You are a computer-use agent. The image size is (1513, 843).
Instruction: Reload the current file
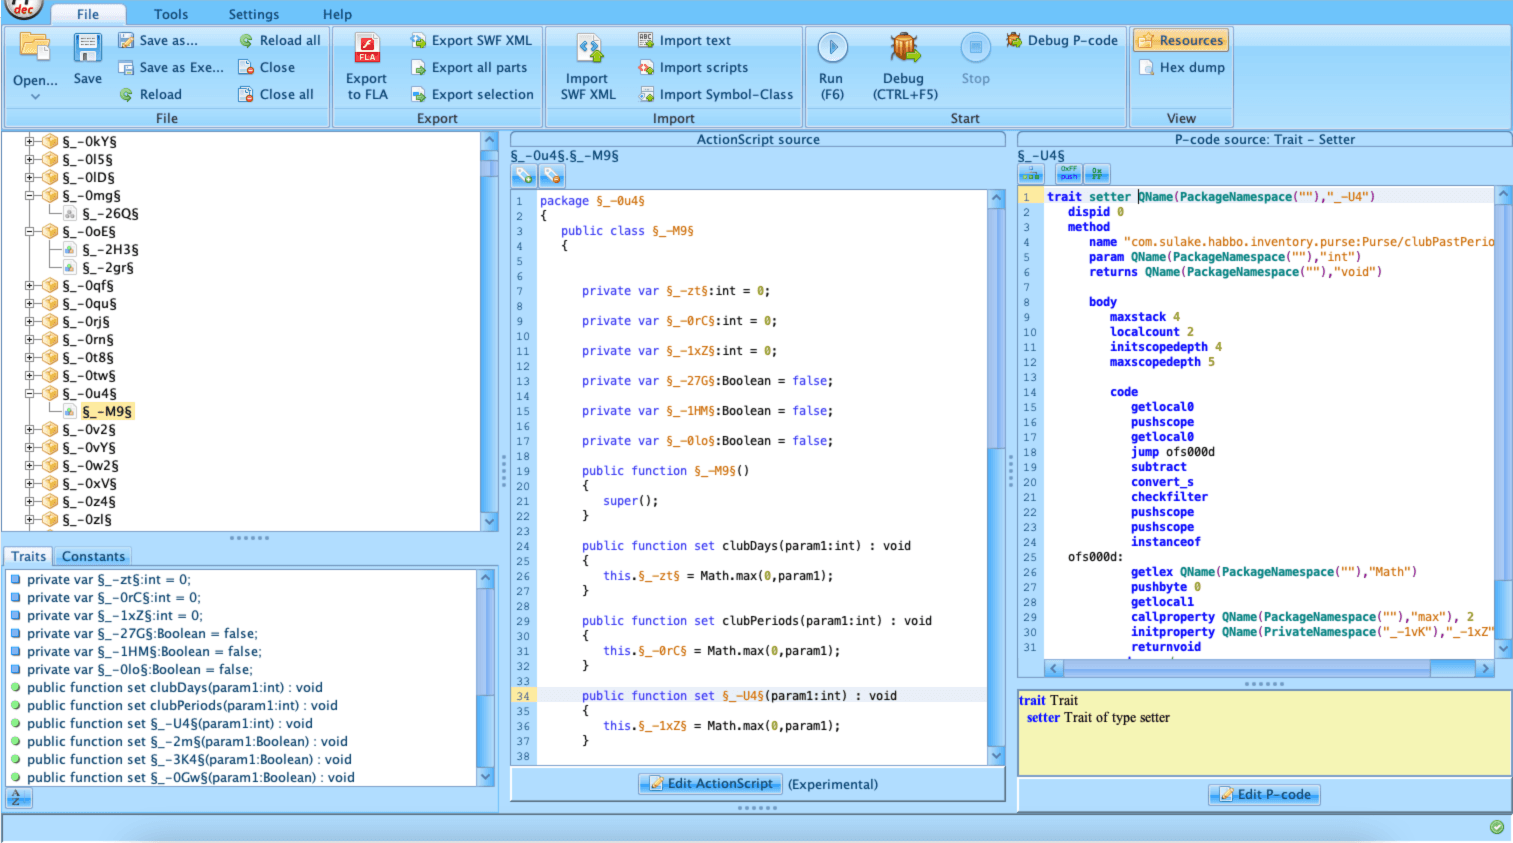[x=150, y=94]
